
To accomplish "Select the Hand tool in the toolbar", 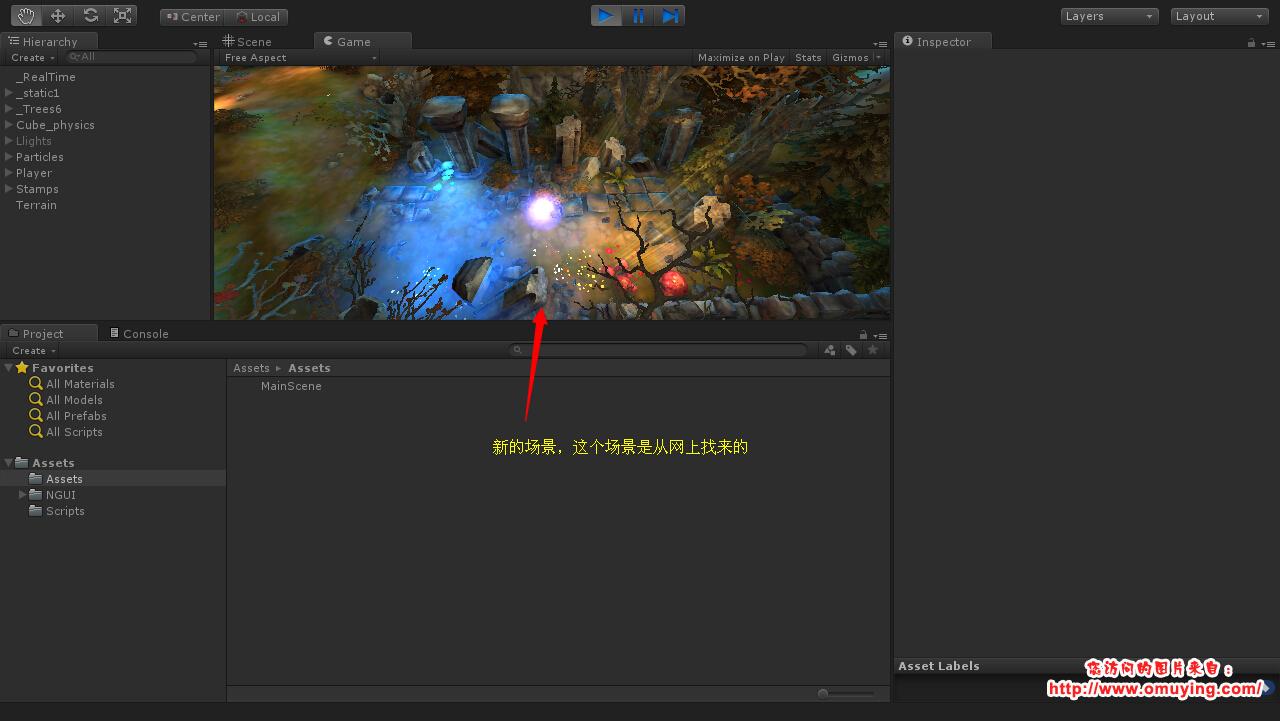I will click(x=26, y=16).
